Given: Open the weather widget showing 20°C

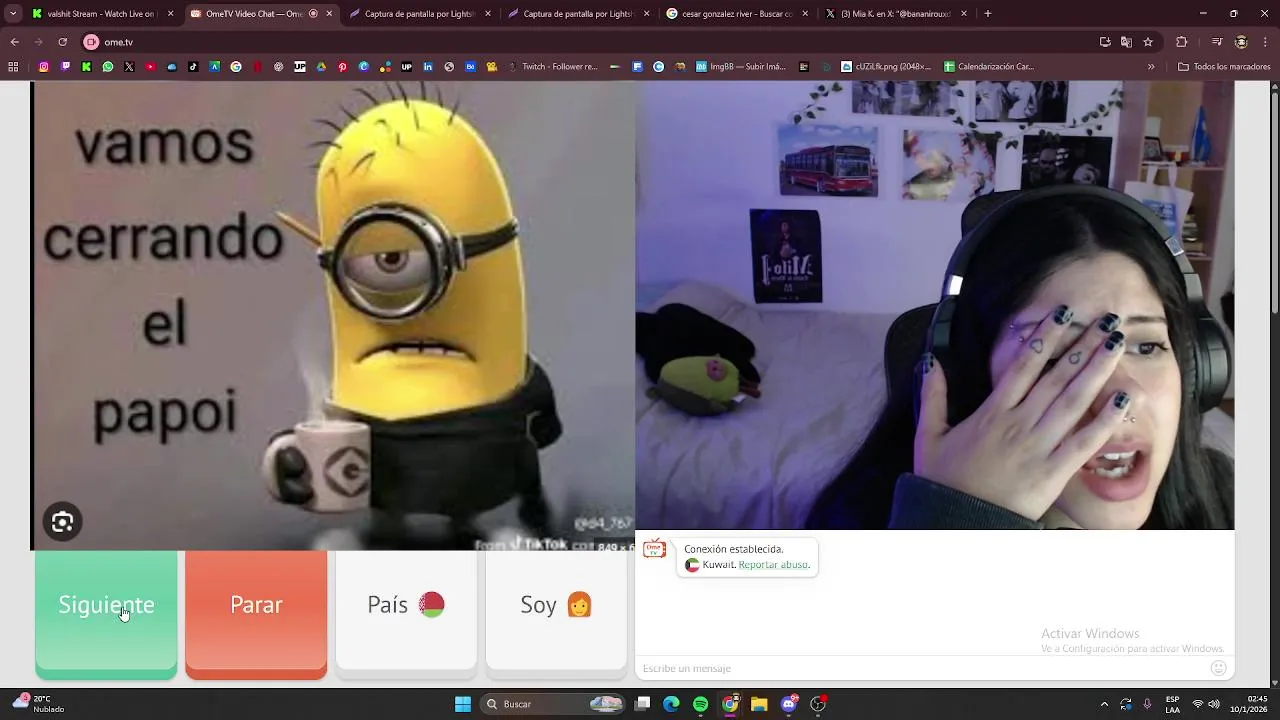Looking at the screenshot, I should 40,704.
